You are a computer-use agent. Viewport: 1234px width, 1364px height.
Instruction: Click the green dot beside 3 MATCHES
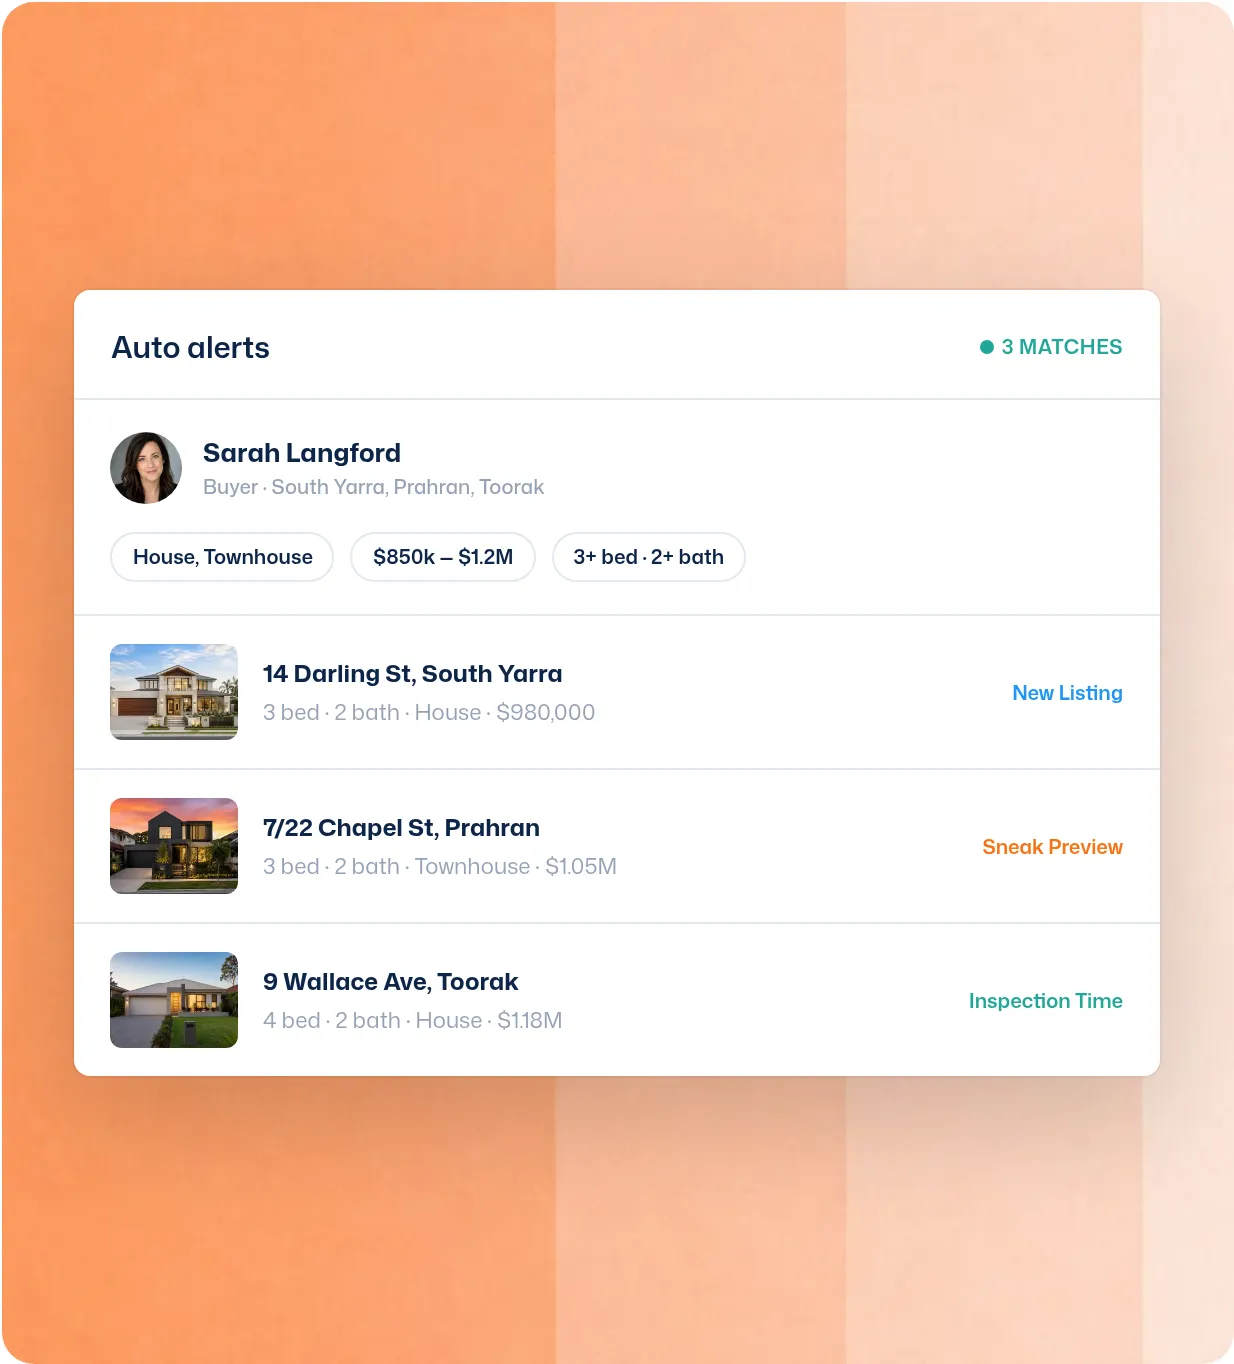click(x=987, y=347)
